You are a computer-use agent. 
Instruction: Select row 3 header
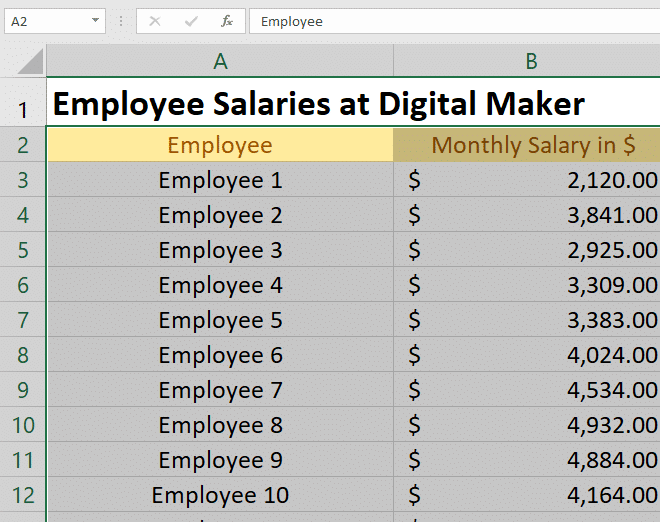point(23,180)
